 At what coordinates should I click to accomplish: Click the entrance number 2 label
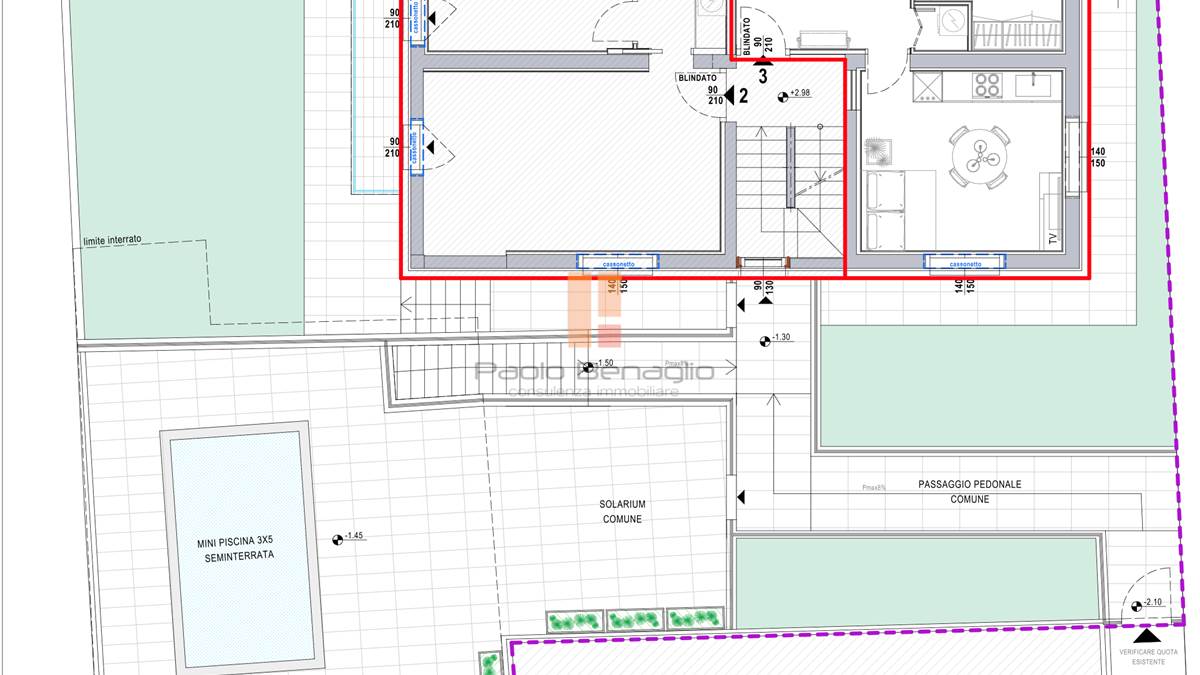tap(743, 96)
